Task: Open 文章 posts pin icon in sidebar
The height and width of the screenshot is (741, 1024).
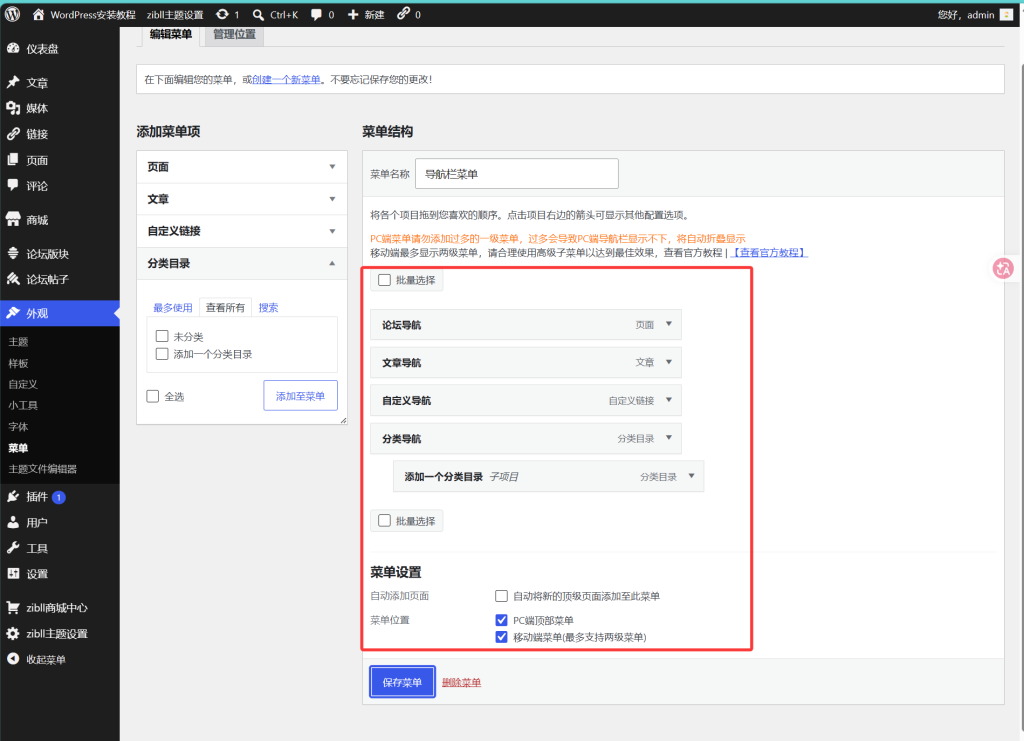Action: point(13,82)
